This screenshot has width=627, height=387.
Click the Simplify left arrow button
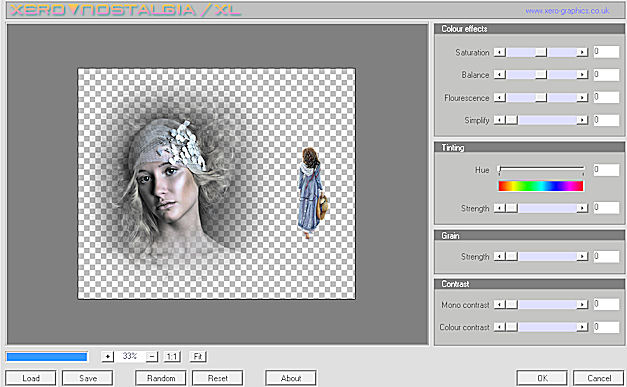point(499,120)
